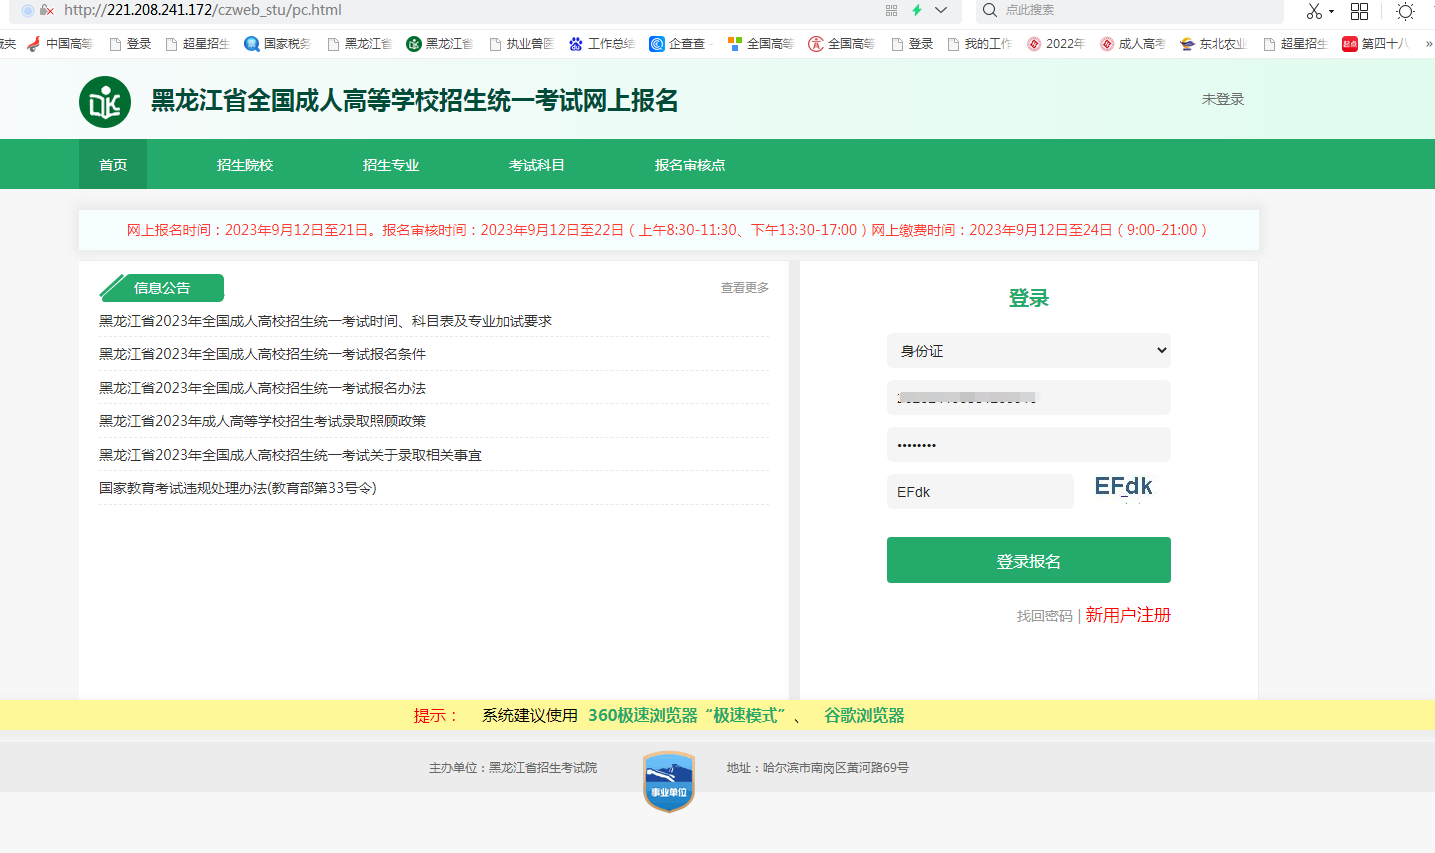This screenshot has width=1435, height=853.
Task: Select the 报名审核点 navigation tab
Action: (x=690, y=165)
